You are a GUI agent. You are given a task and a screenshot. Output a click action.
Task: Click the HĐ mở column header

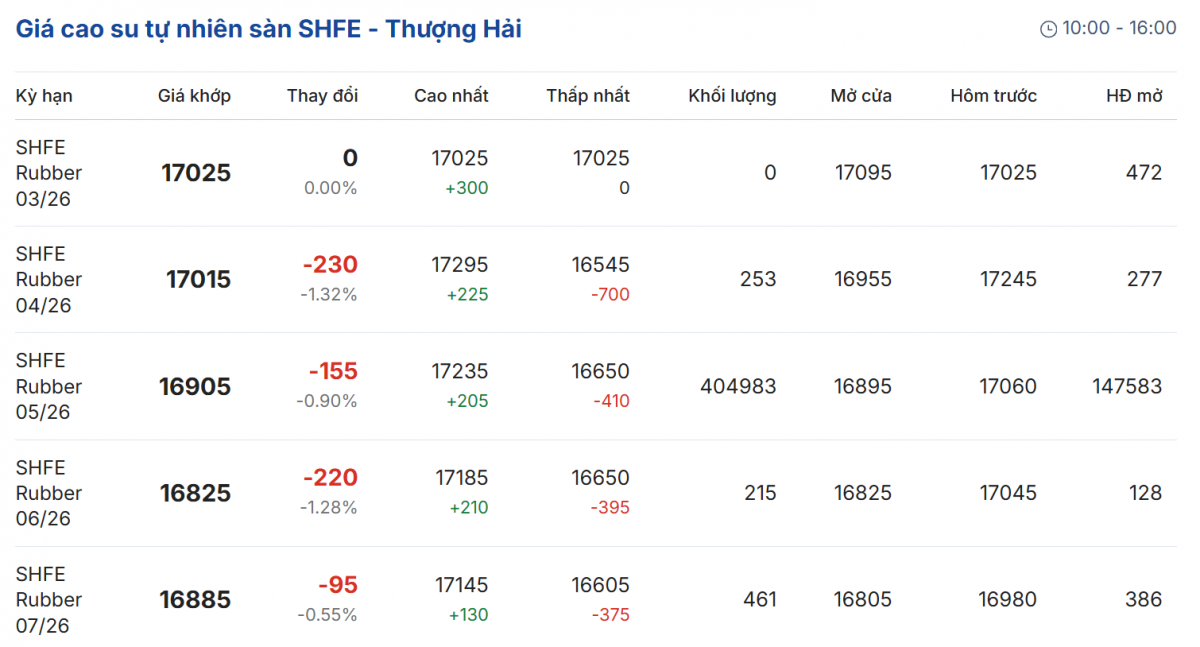coord(1134,96)
